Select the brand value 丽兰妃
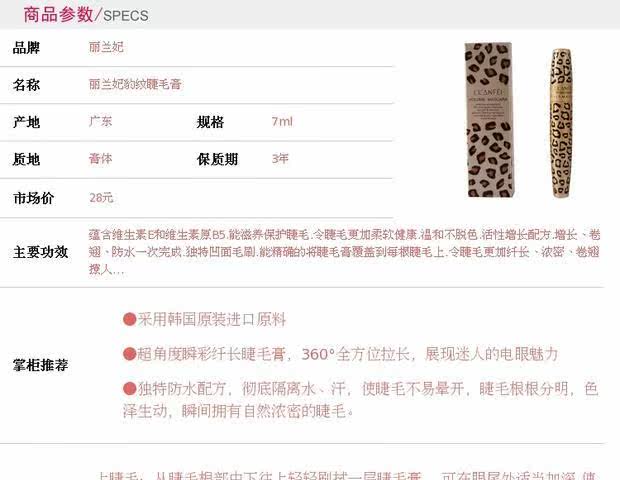Screen dimensions: 620x480 (x=106, y=47)
